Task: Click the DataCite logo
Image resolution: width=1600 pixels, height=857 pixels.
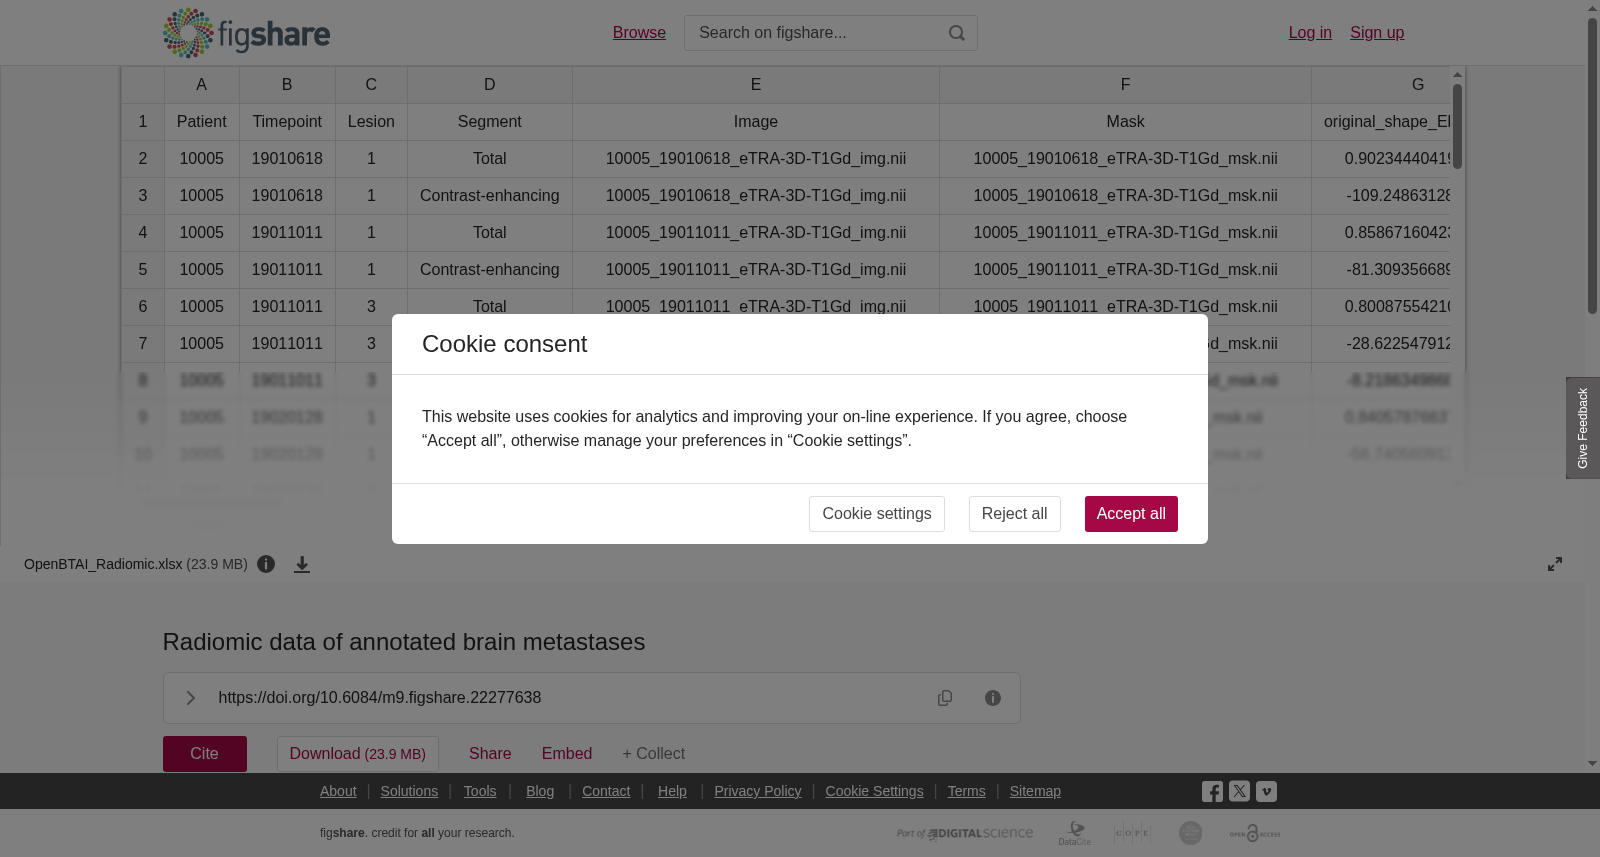Action: [x=1075, y=833]
